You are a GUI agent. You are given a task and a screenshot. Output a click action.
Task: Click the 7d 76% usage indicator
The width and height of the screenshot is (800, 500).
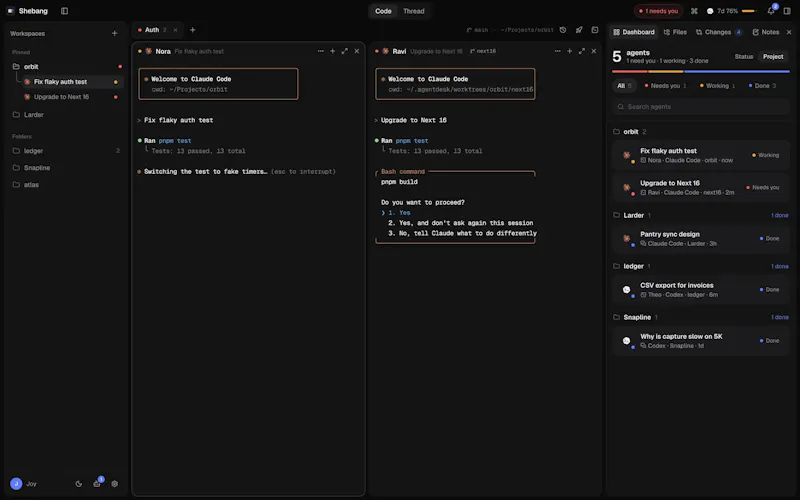pos(733,11)
